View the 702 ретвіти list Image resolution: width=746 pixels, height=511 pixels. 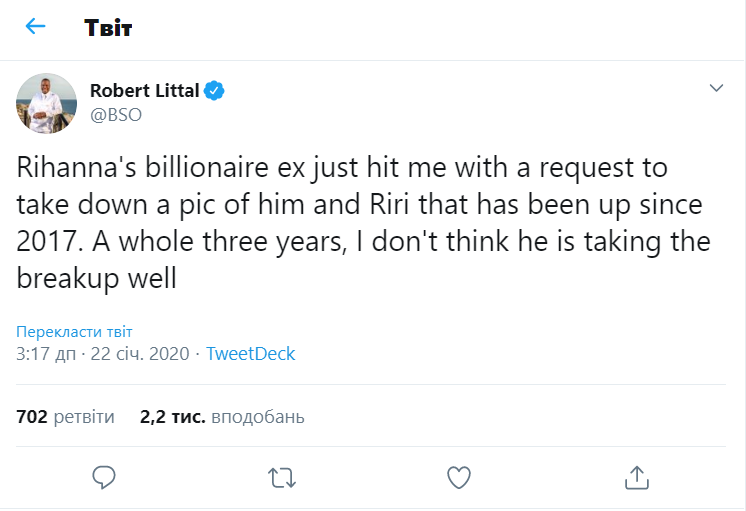click(66, 416)
